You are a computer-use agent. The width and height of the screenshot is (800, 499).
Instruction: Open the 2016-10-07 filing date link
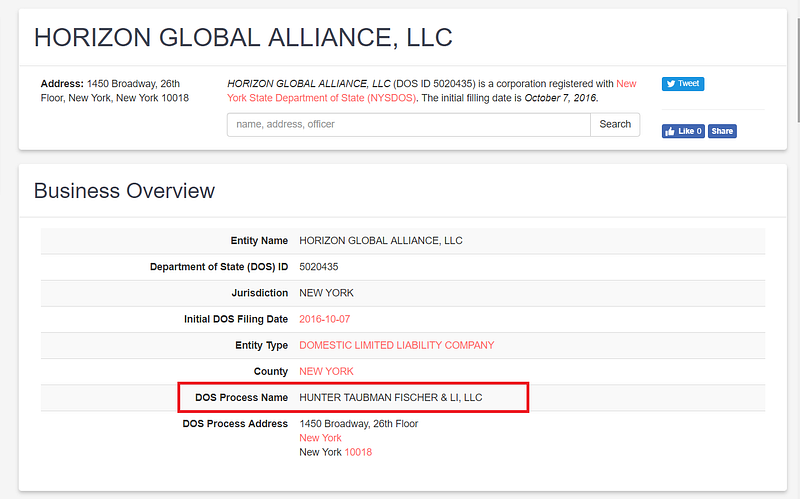324,319
